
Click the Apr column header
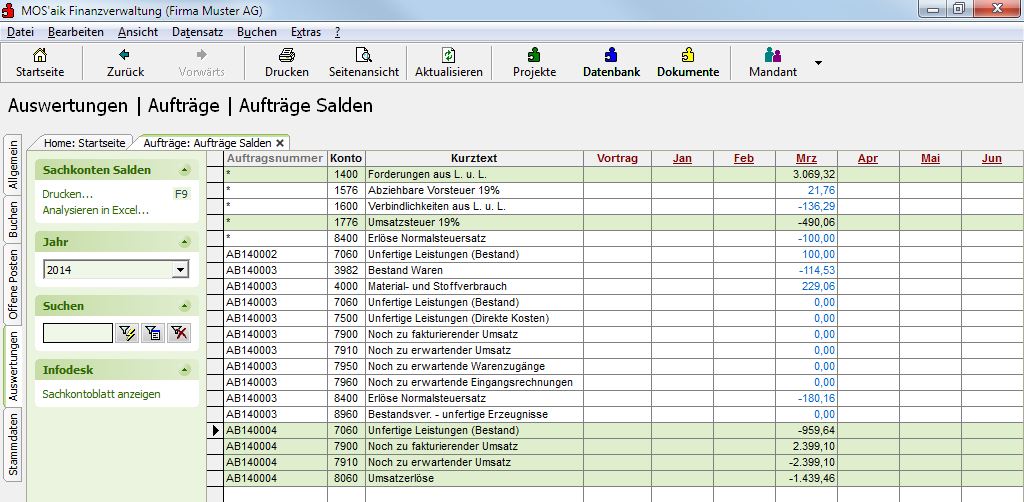point(868,158)
